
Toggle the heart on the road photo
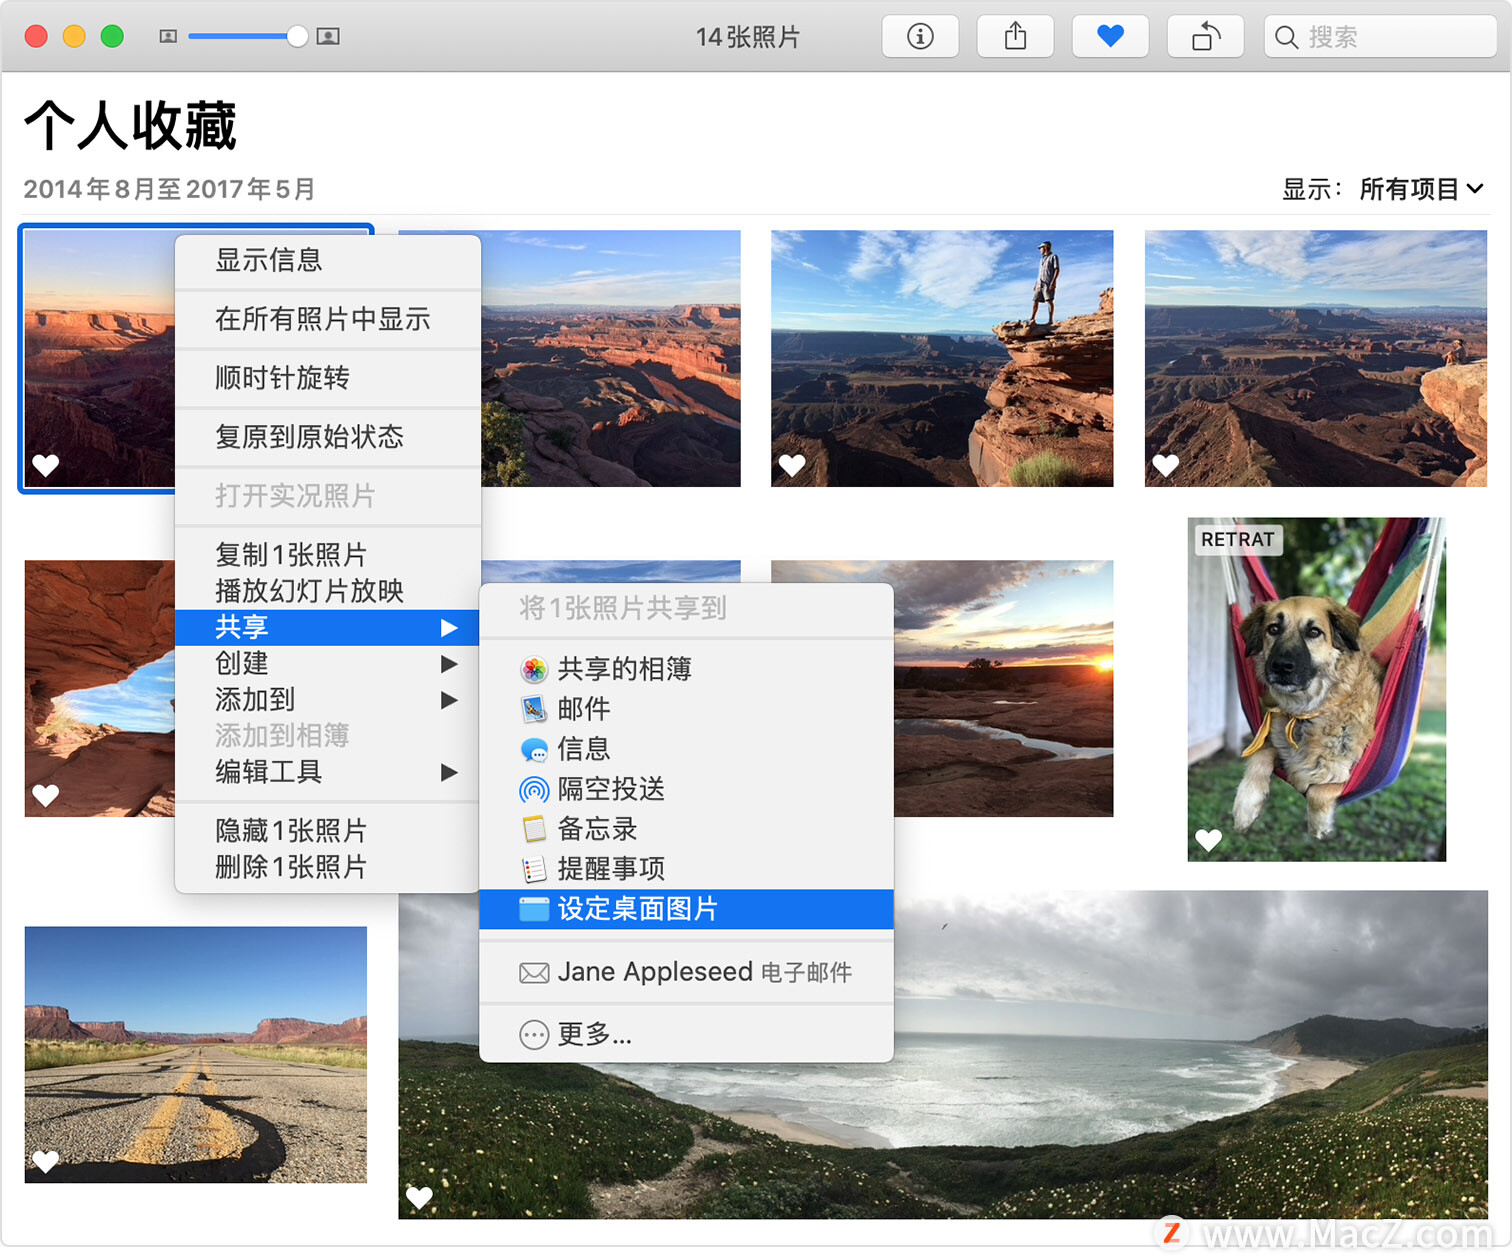click(45, 1160)
